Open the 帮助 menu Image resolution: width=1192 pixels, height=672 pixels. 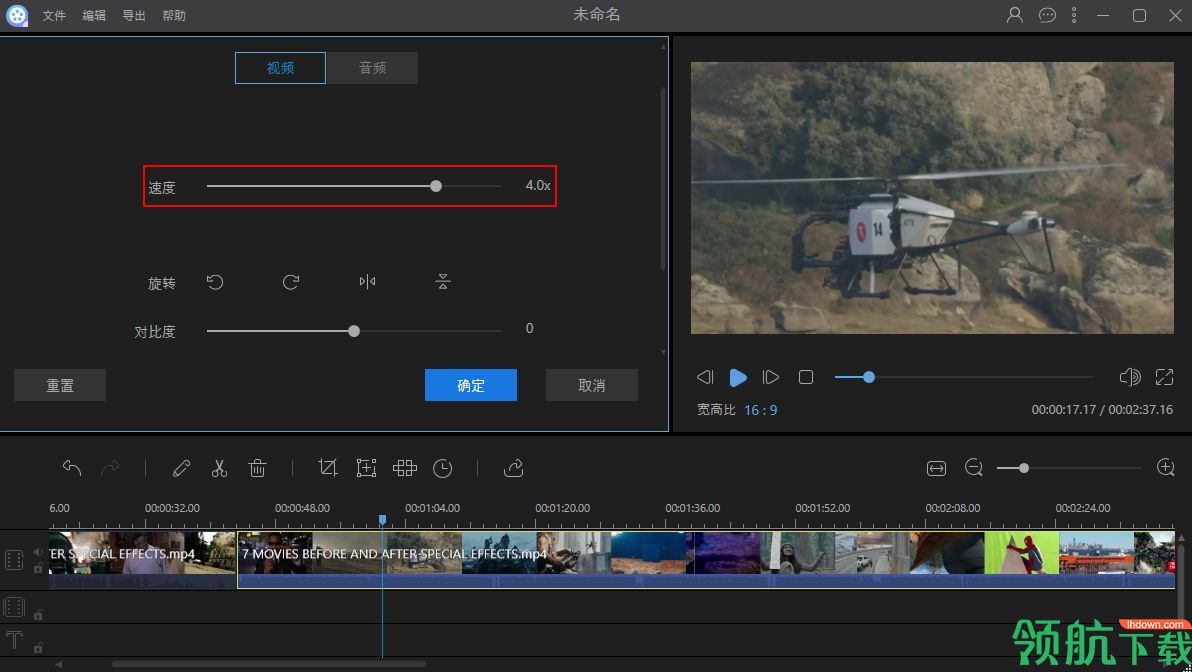[174, 15]
